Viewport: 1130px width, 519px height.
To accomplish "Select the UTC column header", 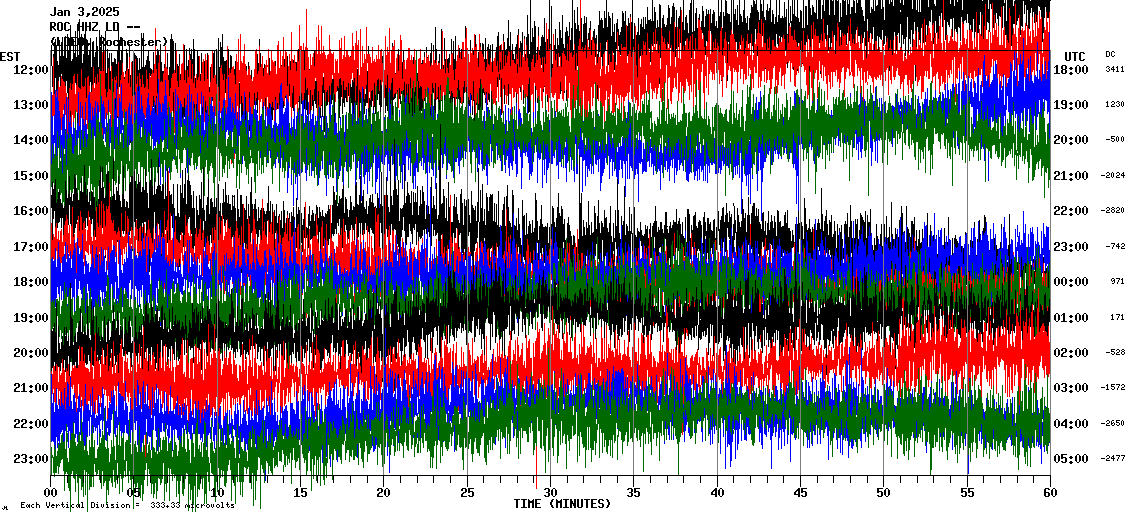I will [1075, 56].
